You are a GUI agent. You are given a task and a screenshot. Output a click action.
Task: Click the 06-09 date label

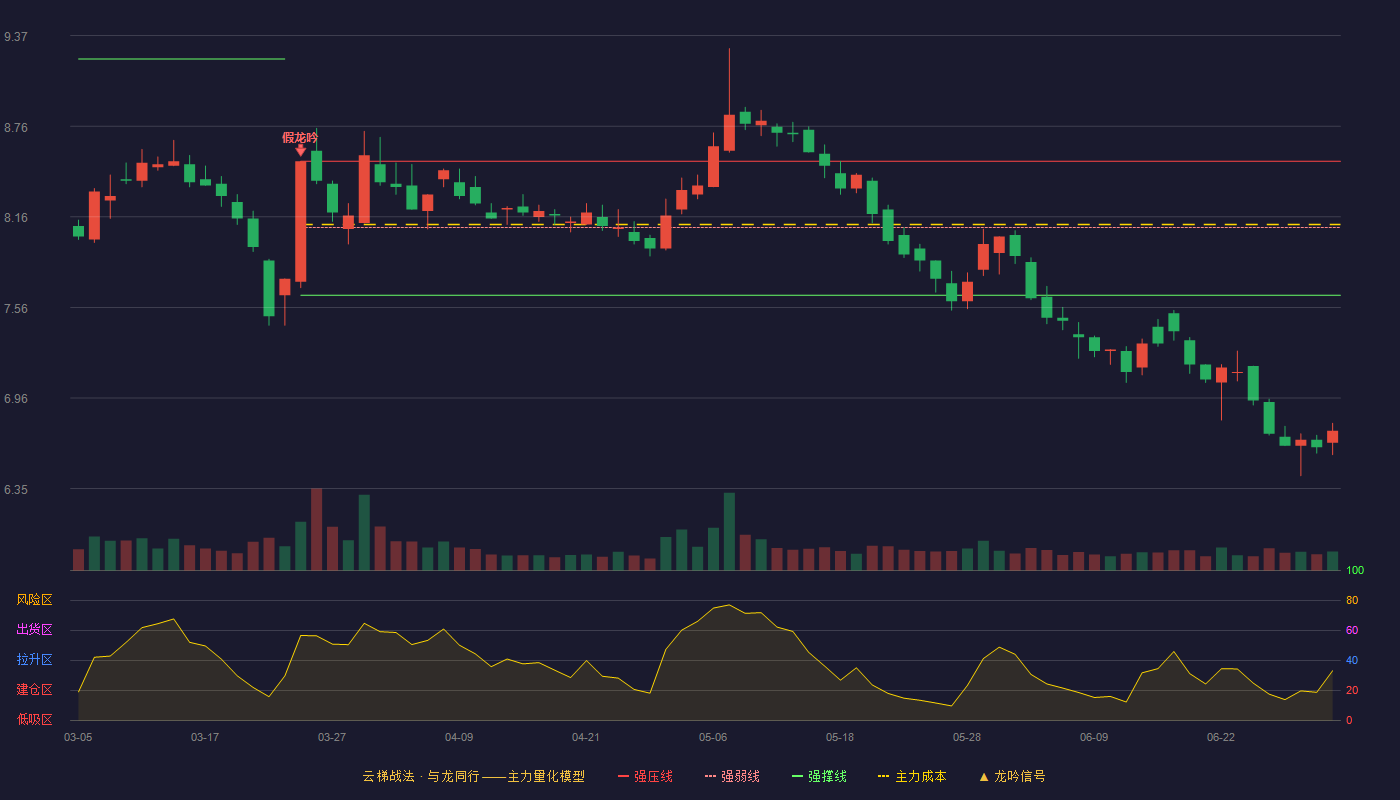point(1094,738)
